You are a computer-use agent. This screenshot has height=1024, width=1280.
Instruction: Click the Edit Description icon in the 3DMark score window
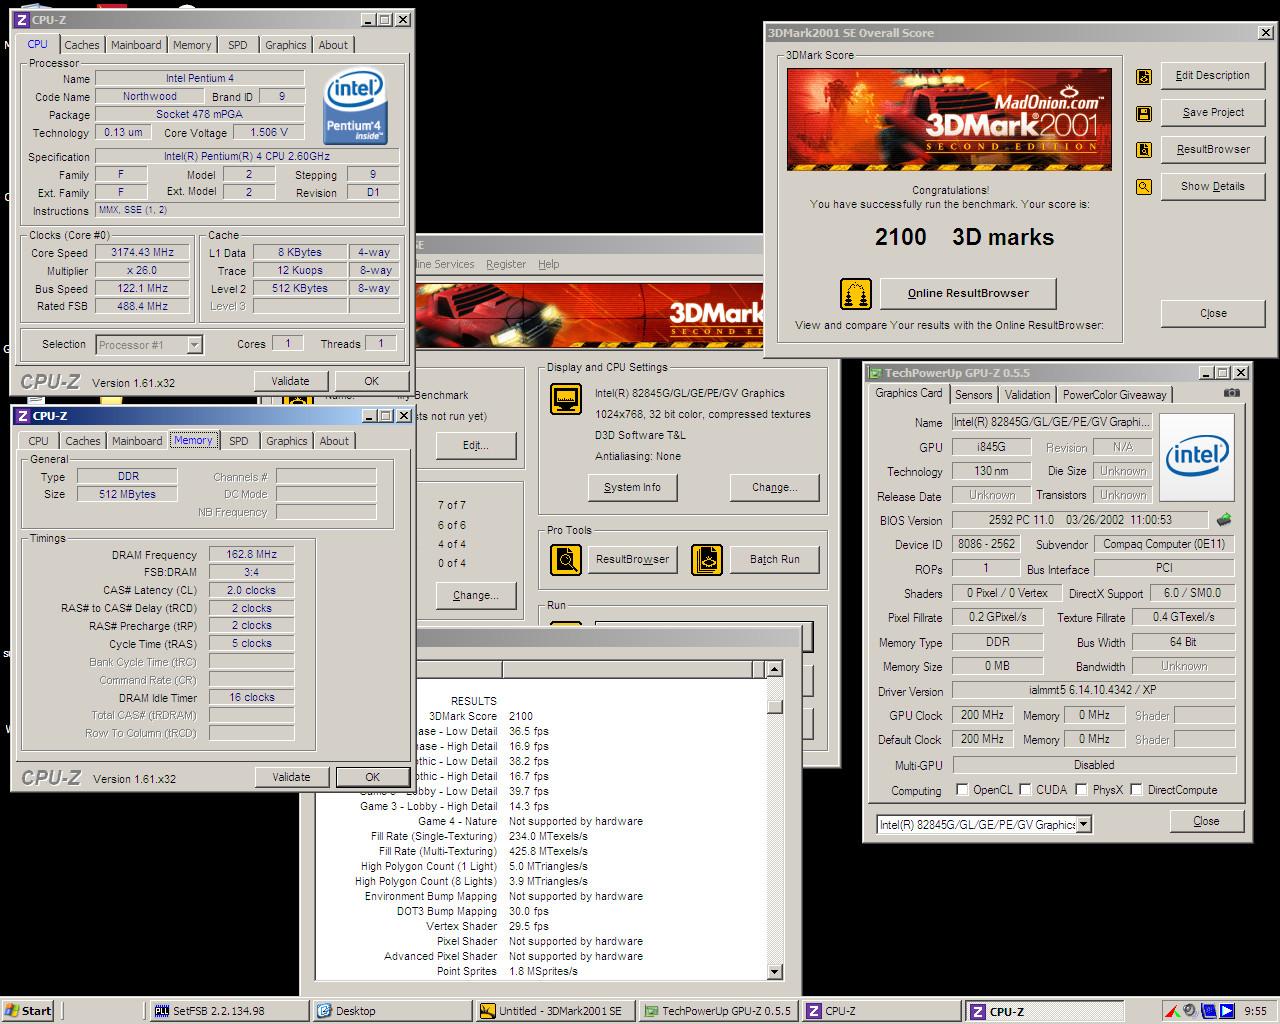1144,76
